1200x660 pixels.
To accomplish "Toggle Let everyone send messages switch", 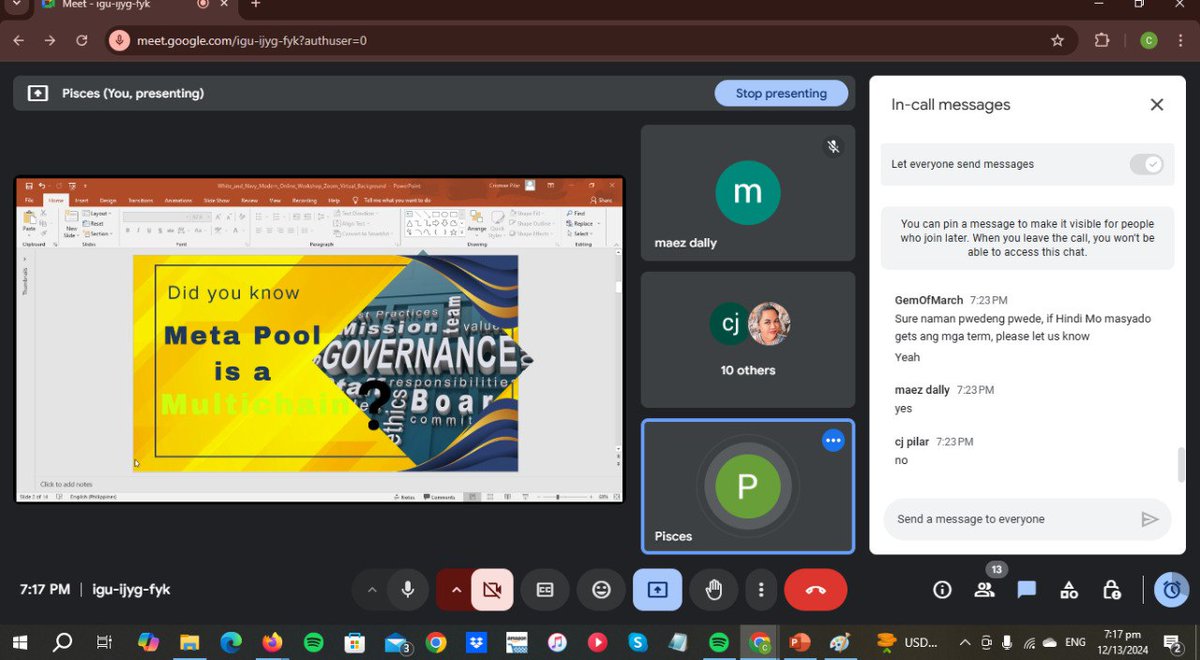I will 1146,164.
